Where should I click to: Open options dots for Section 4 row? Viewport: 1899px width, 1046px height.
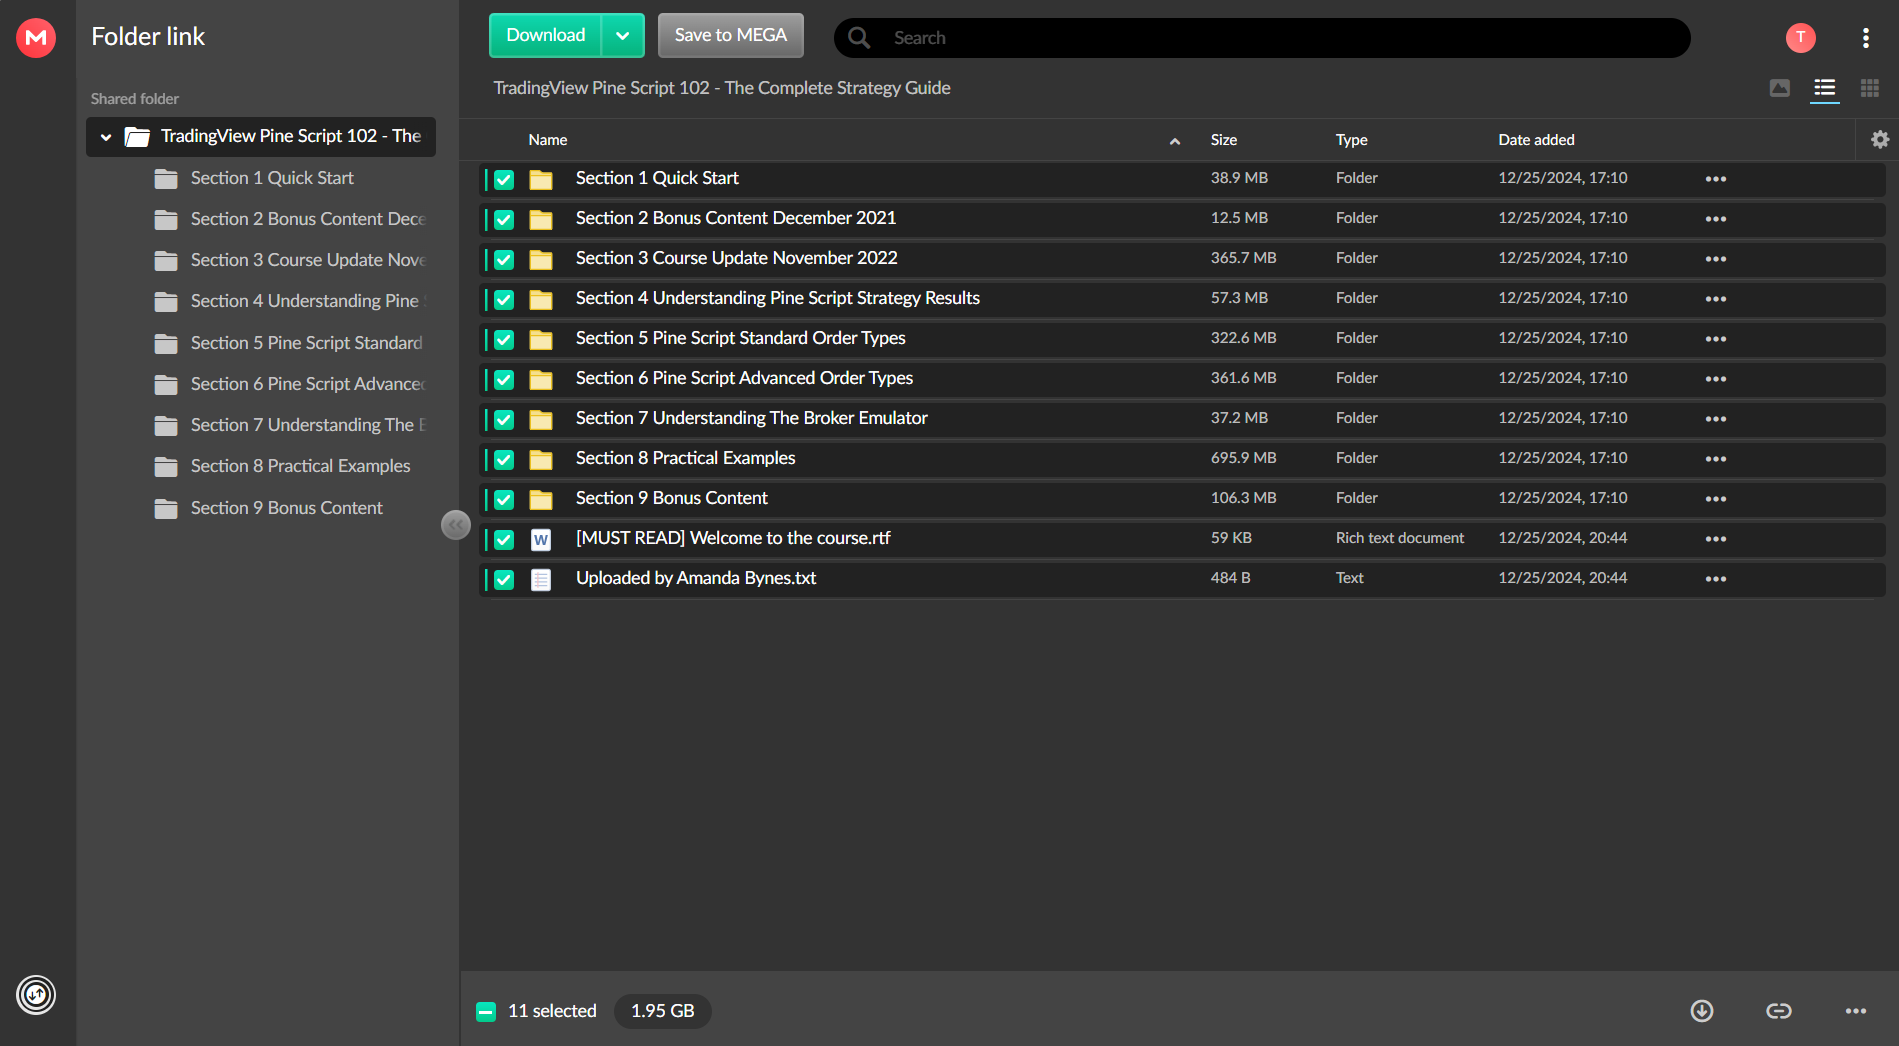[1716, 299]
